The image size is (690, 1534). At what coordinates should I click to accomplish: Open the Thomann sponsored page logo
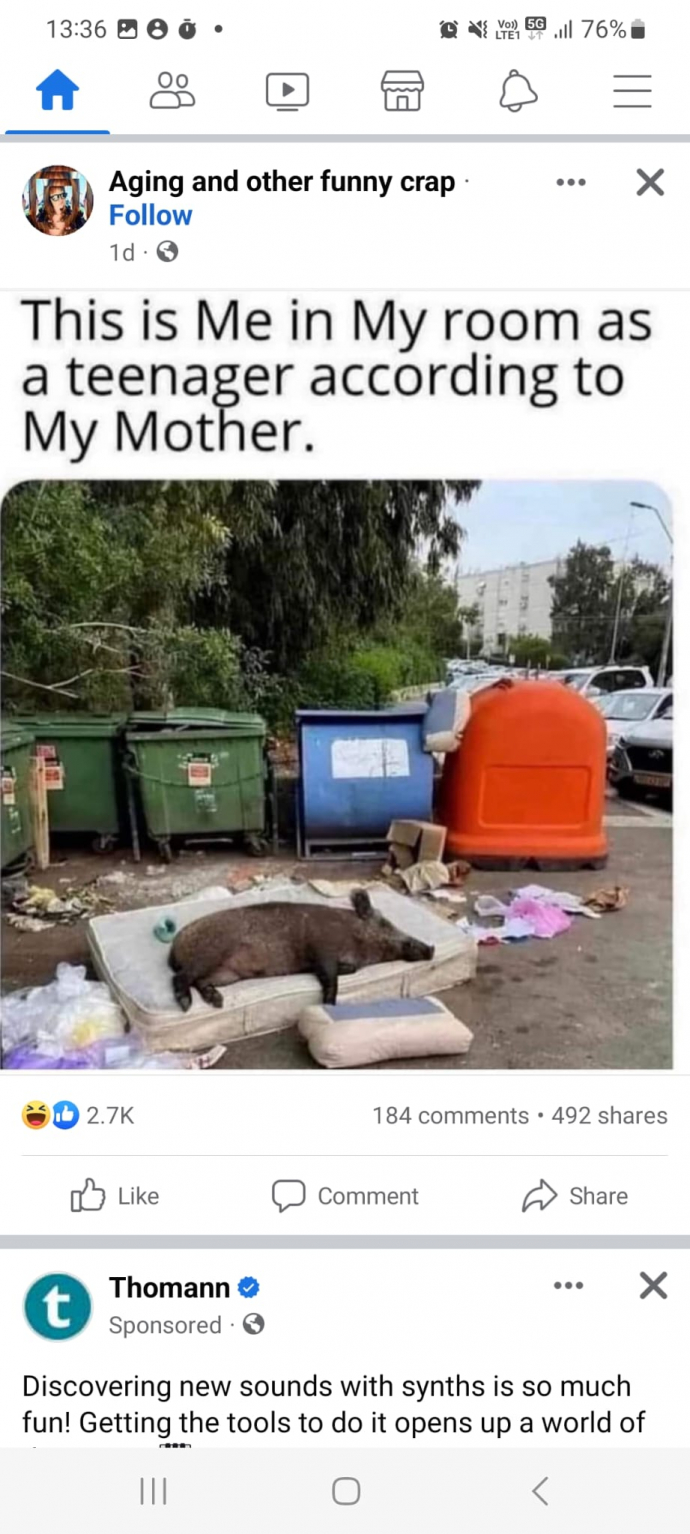click(57, 1306)
